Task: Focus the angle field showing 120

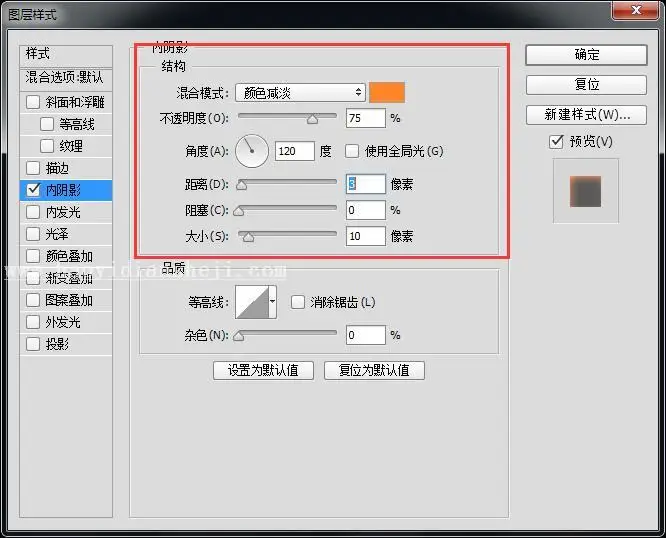Action: click(x=295, y=151)
